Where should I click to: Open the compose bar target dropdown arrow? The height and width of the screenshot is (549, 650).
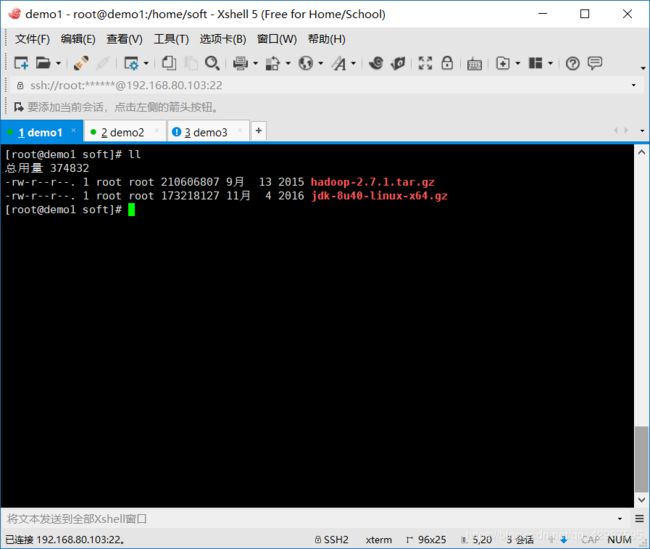620,518
